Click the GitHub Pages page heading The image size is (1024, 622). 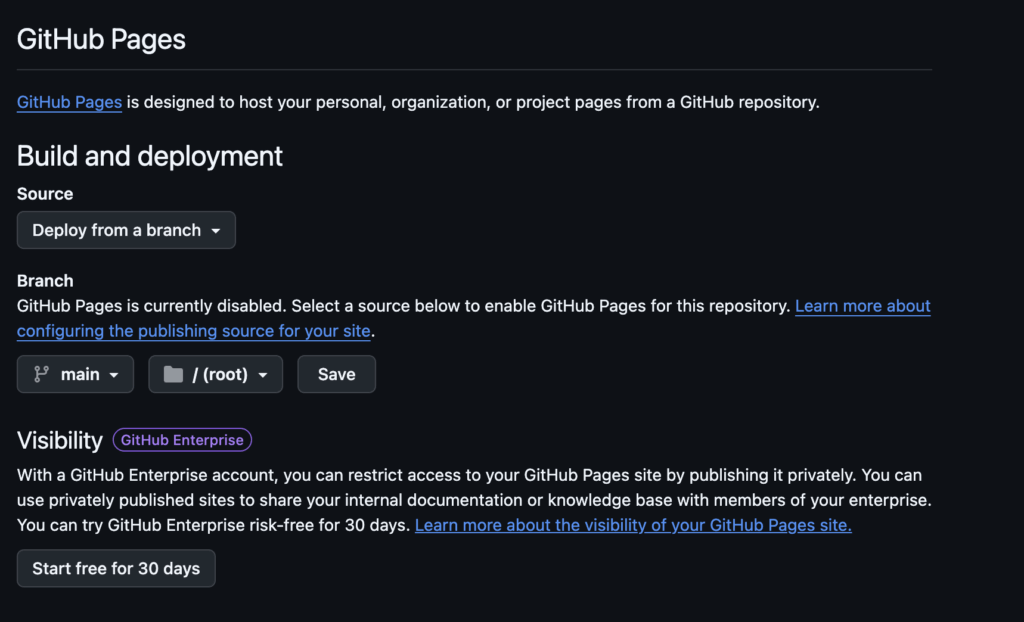pos(101,39)
